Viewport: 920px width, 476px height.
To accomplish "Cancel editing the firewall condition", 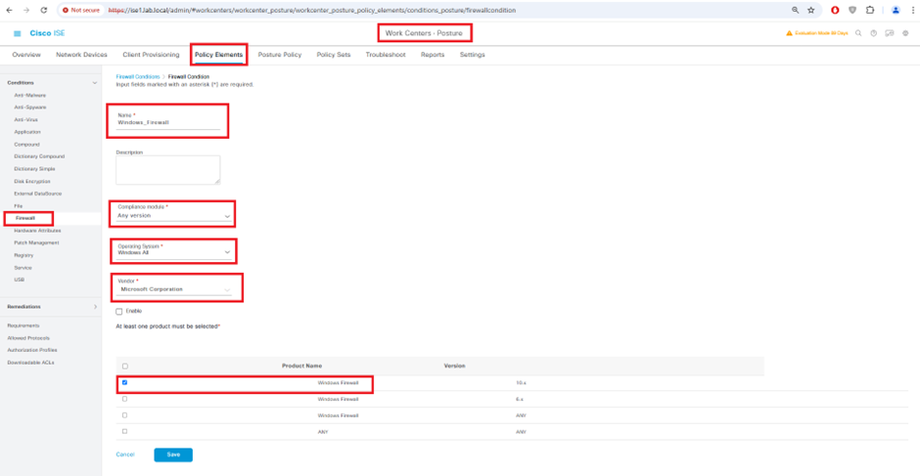I will [125, 455].
